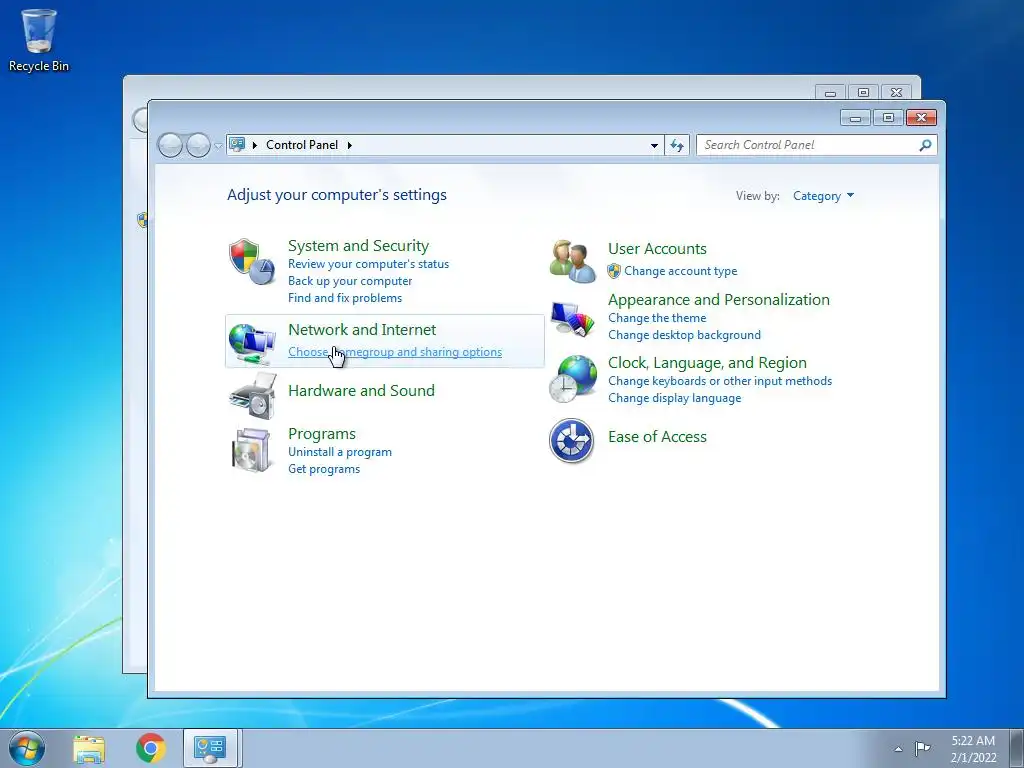This screenshot has height=768, width=1024.
Task: Open the Start menu orb
Action: (x=26, y=748)
